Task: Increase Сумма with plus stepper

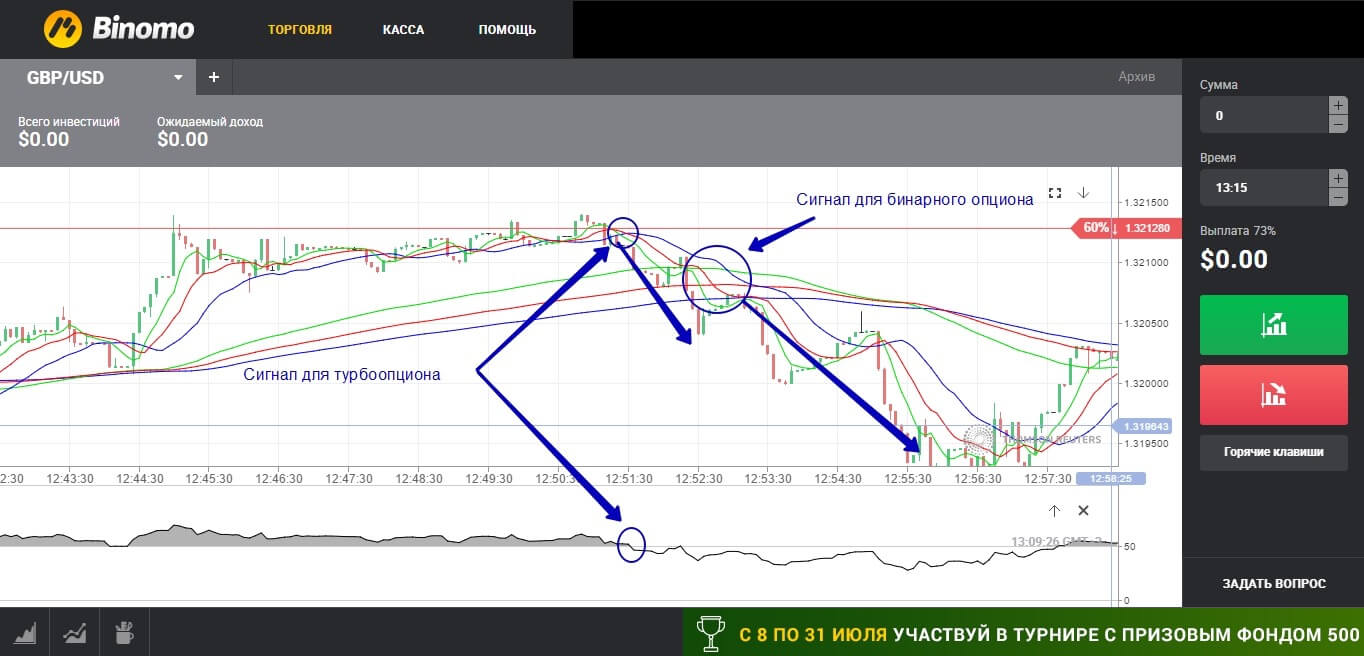Action: coord(1338,105)
